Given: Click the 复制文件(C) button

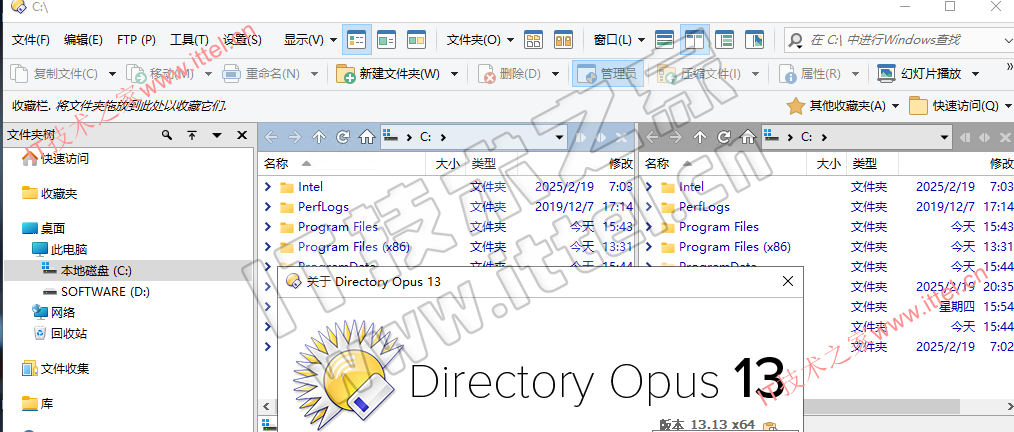Looking at the screenshot, I should 55,74.
